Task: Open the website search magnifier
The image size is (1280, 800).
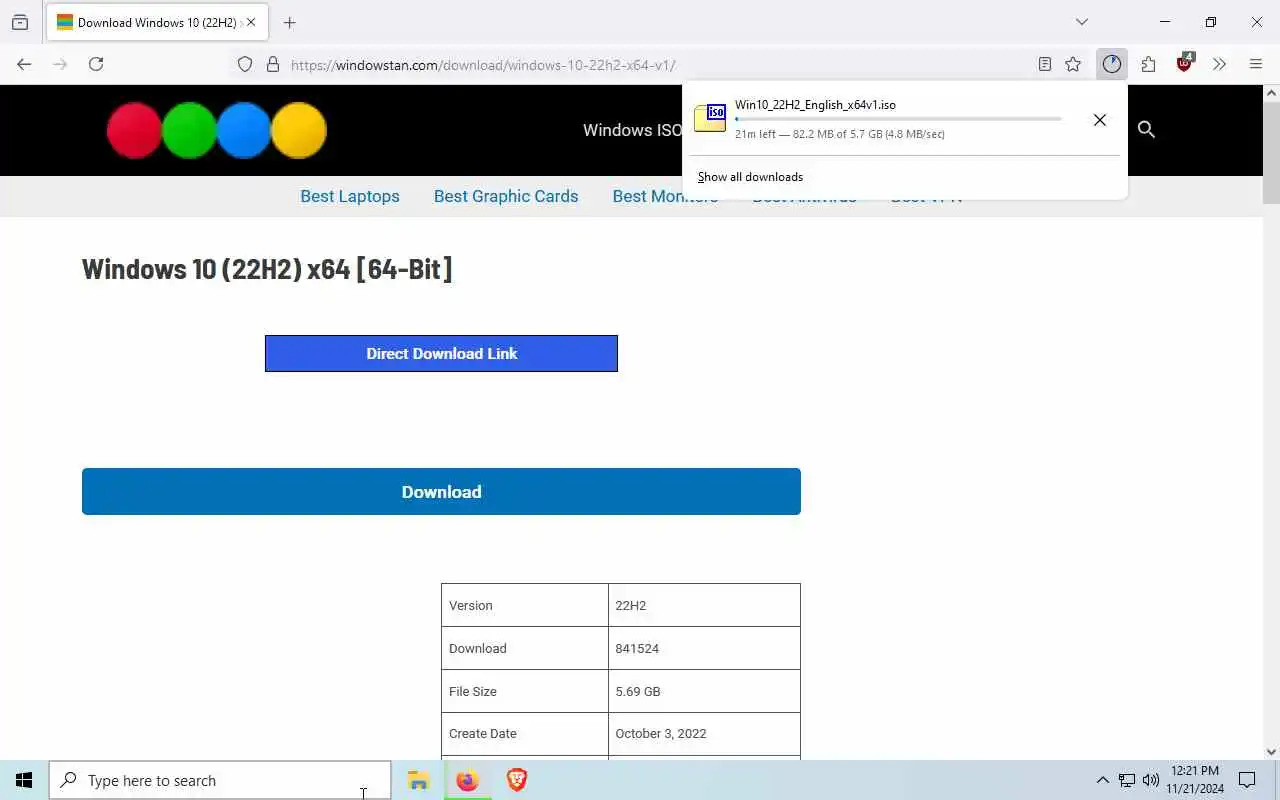Action: [1146, 129]
